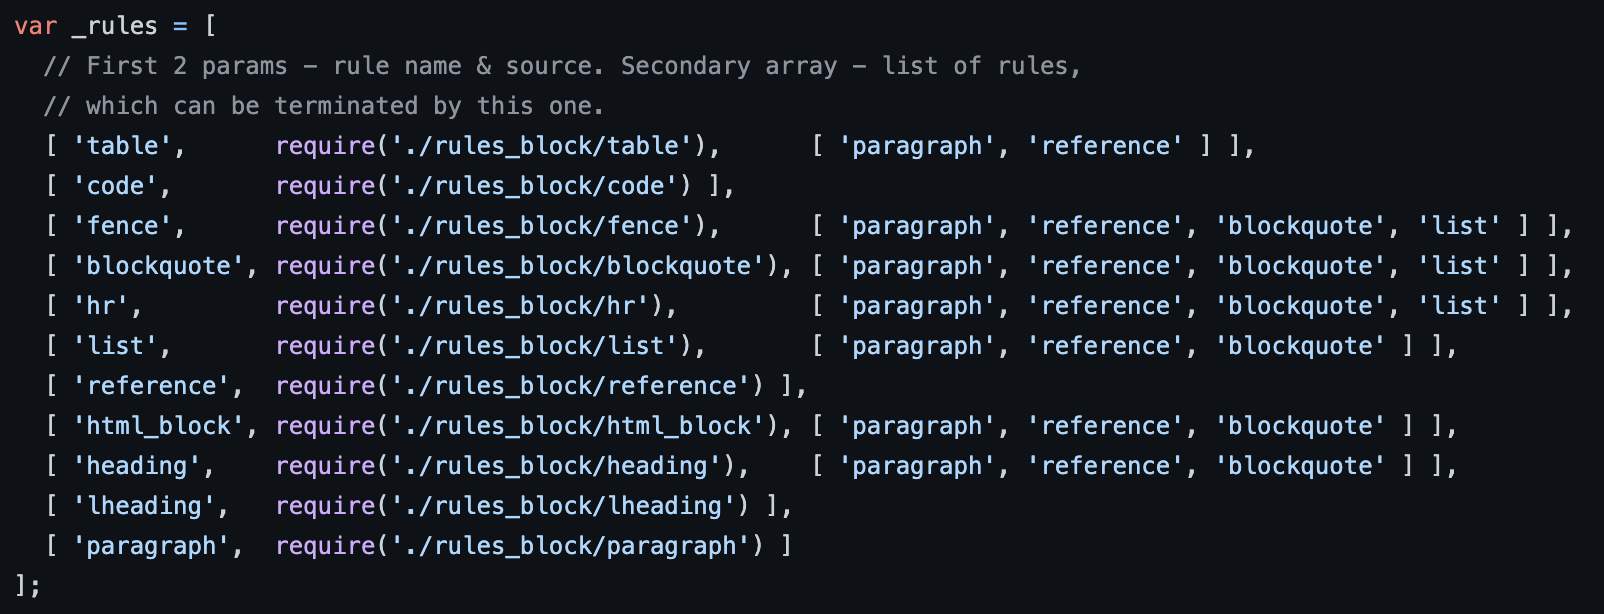1604x614 pixels.
Task: Click the 'code' rule name string
Action: point(115,186)
